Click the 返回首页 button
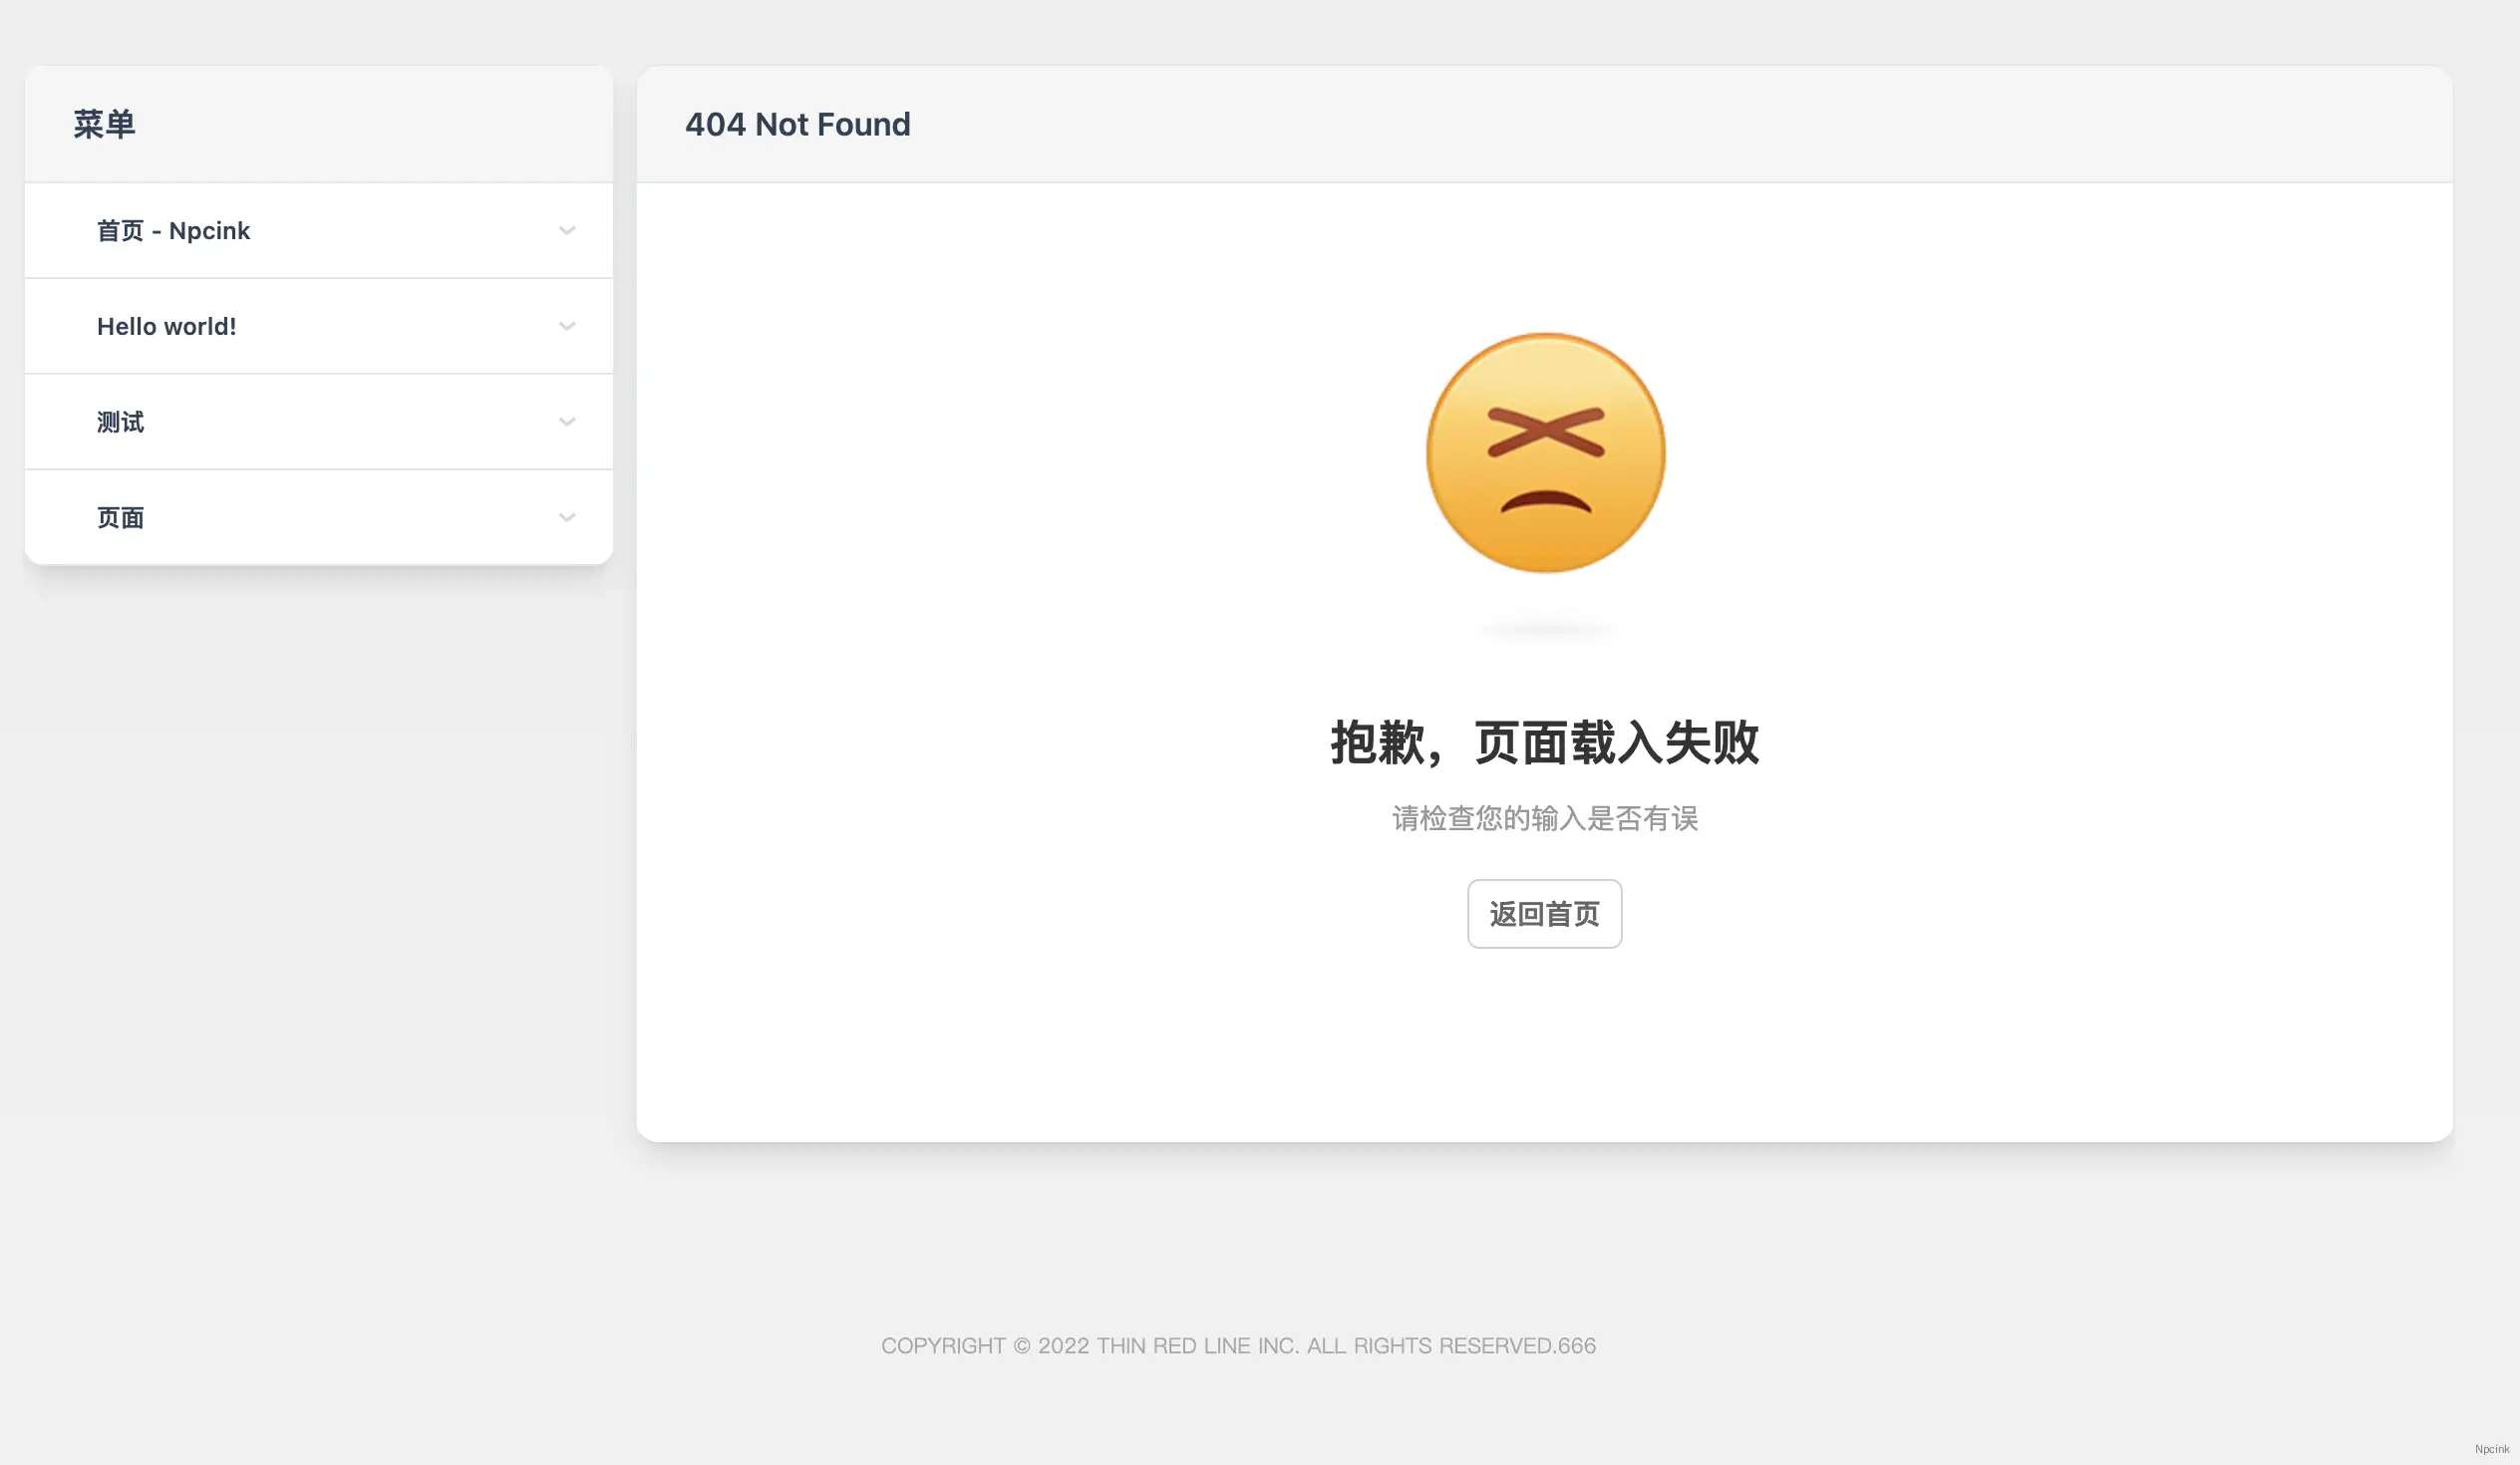 click(1544, 913)
